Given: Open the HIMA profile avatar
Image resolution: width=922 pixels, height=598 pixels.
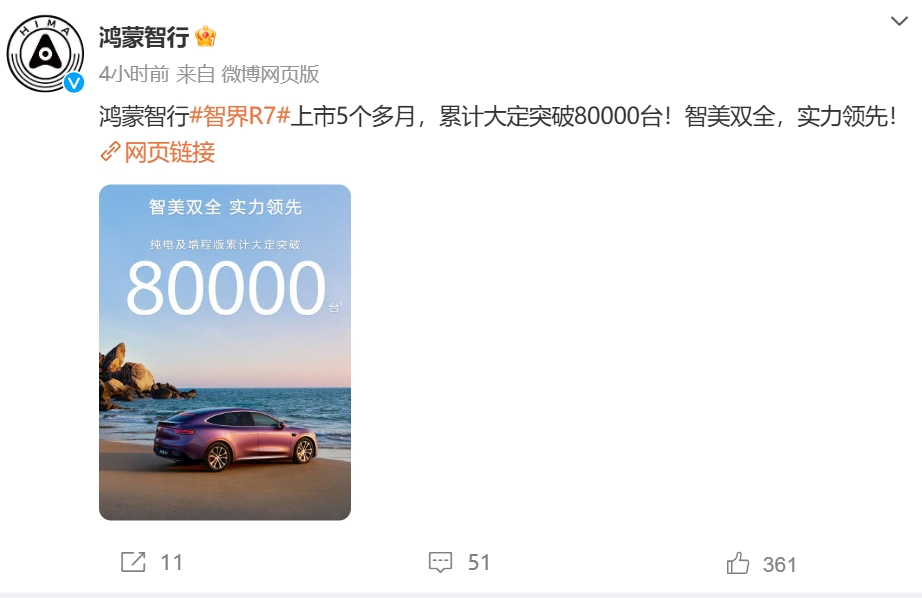Looking at the screenshot, I should point(45,54).
